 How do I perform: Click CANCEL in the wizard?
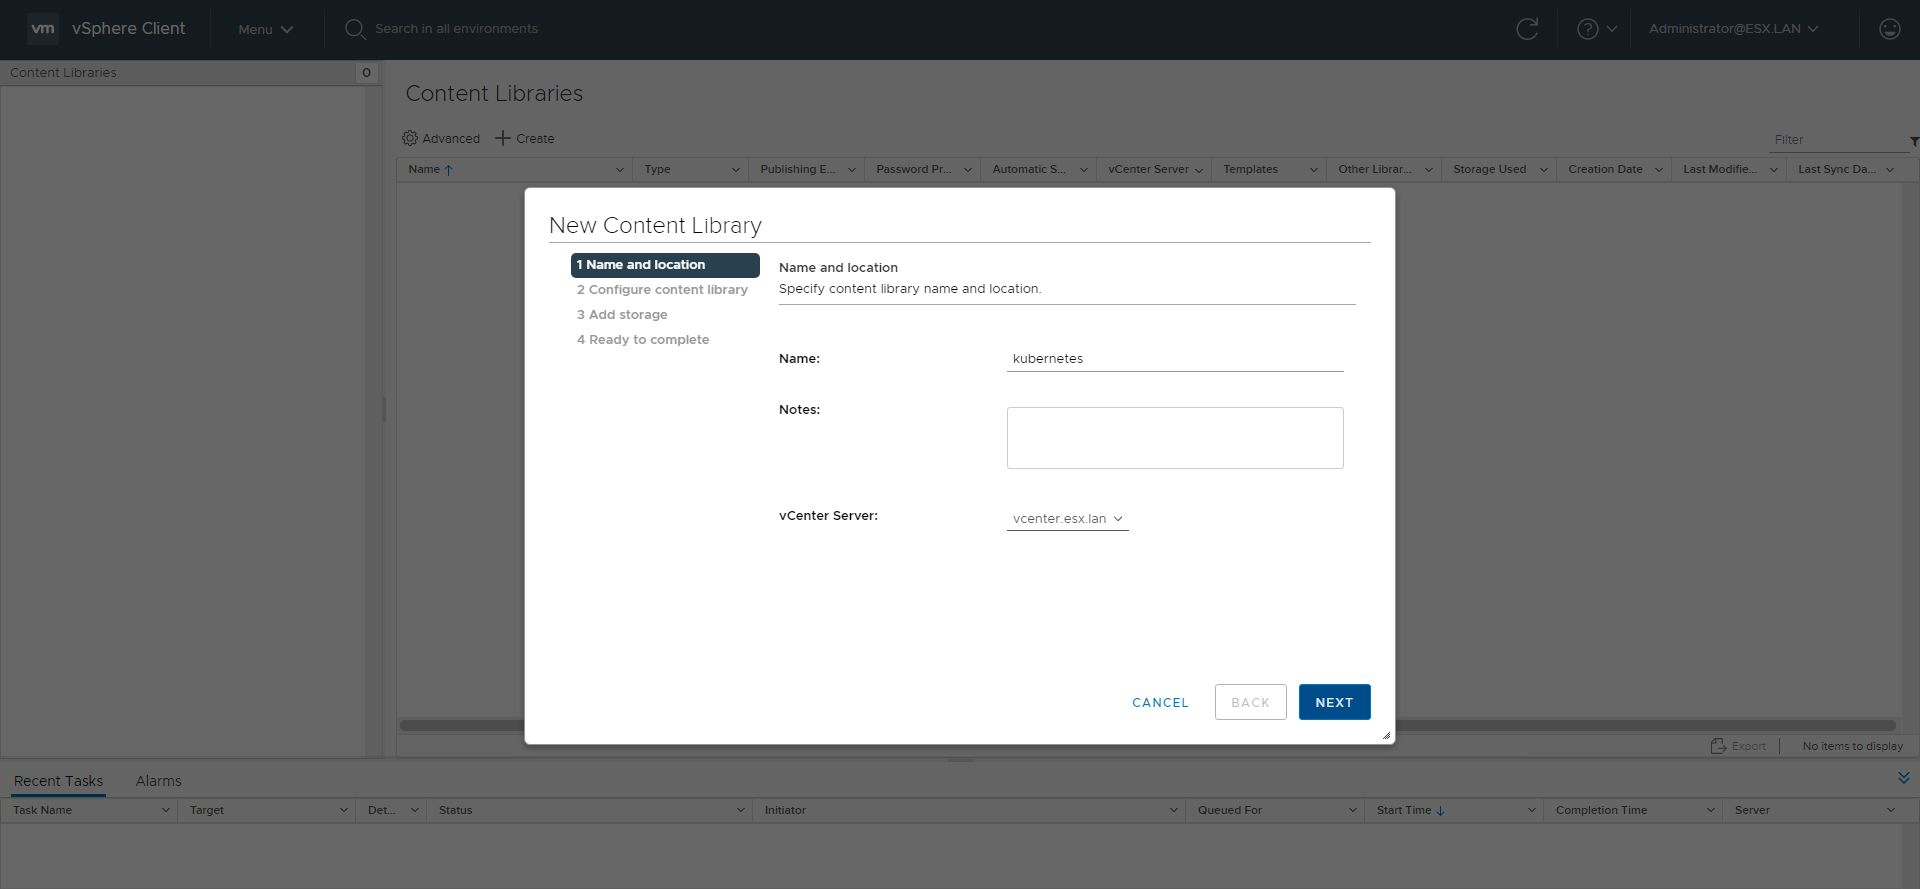pyautogui.click(x=1160, y=702)
